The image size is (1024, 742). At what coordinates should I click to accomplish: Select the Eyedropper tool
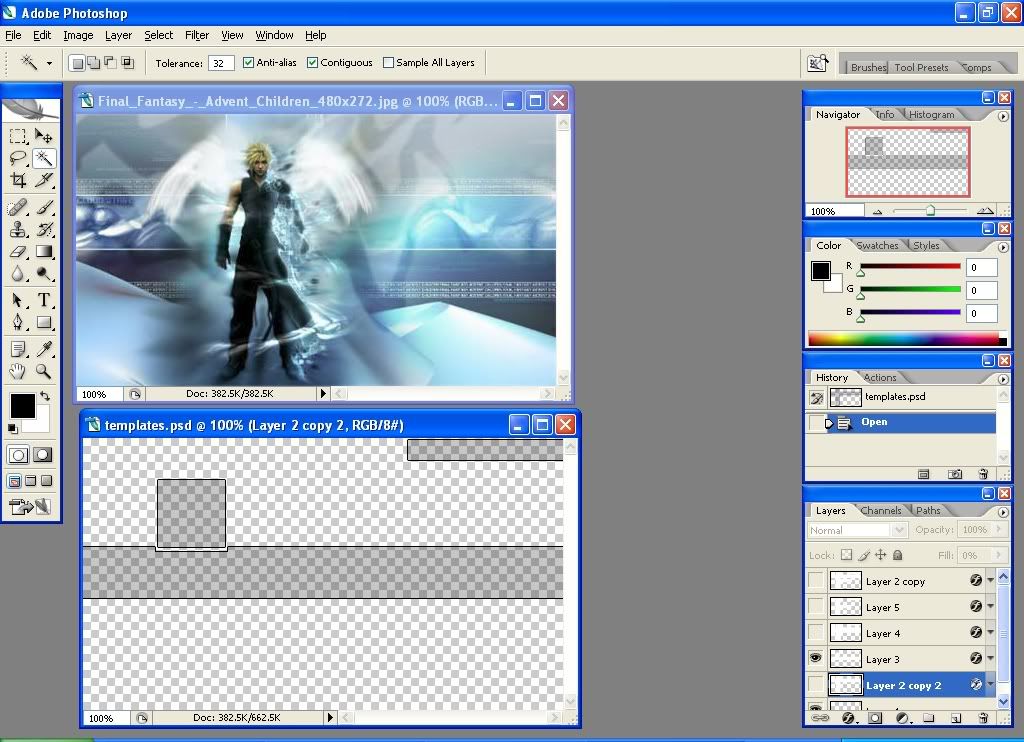pyautogui.click(x=44, y=349)
